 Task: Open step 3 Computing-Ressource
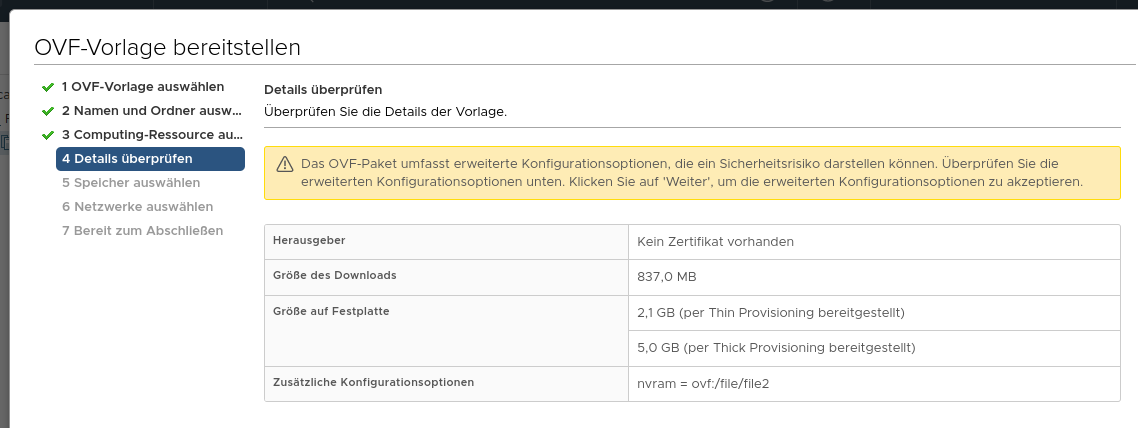point(151,135)
